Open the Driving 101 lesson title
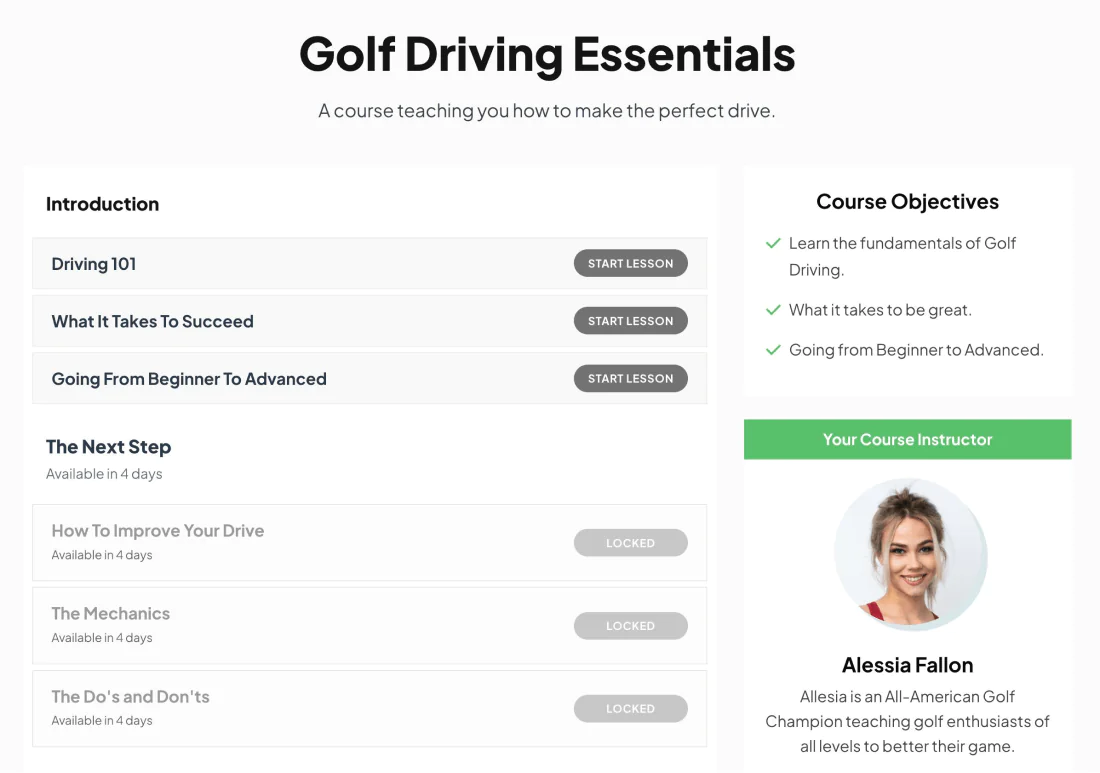 [94, 264]
